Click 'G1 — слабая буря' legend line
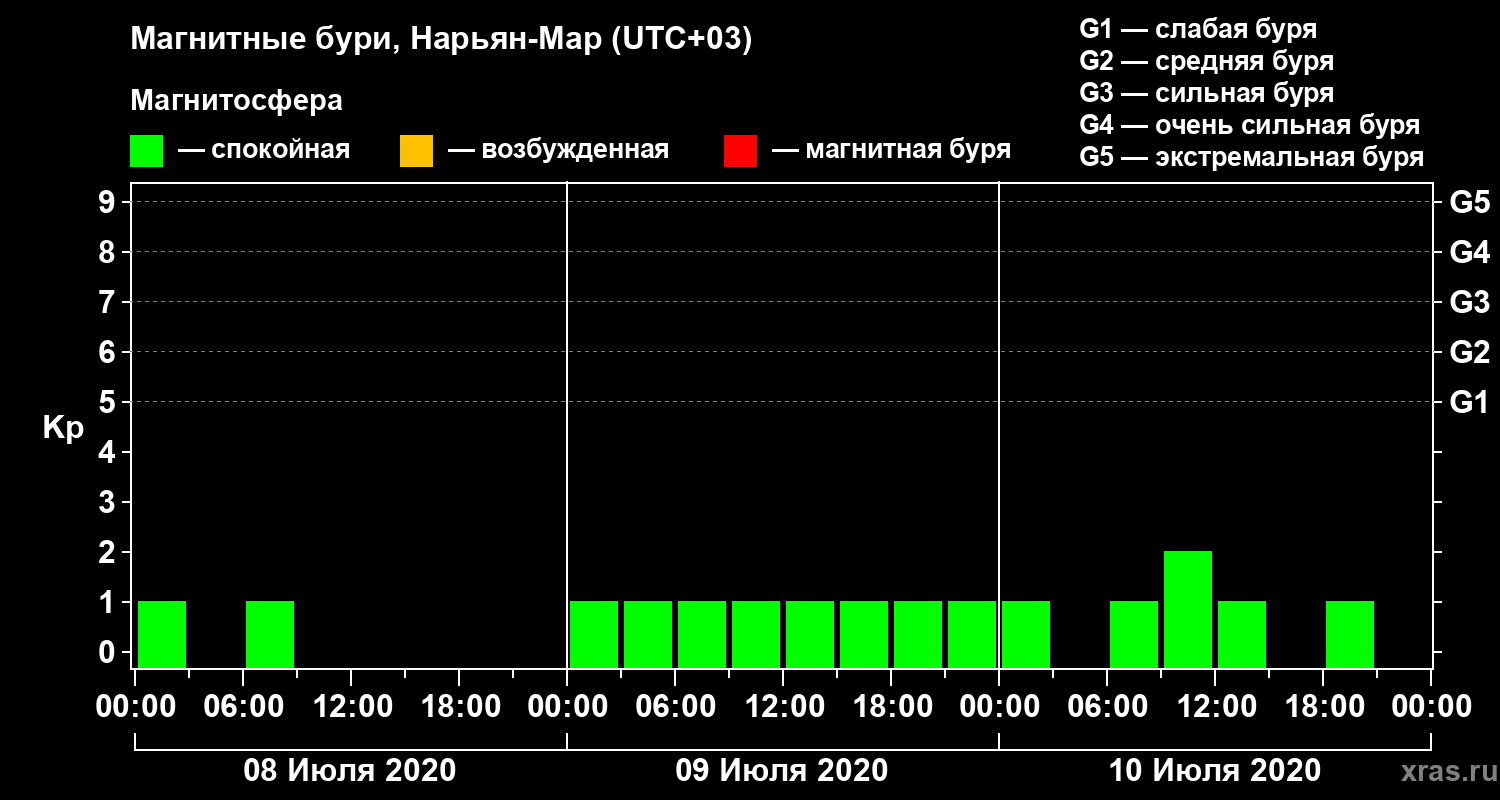This screenshot has height=800, width=1500. [1198, 29]
